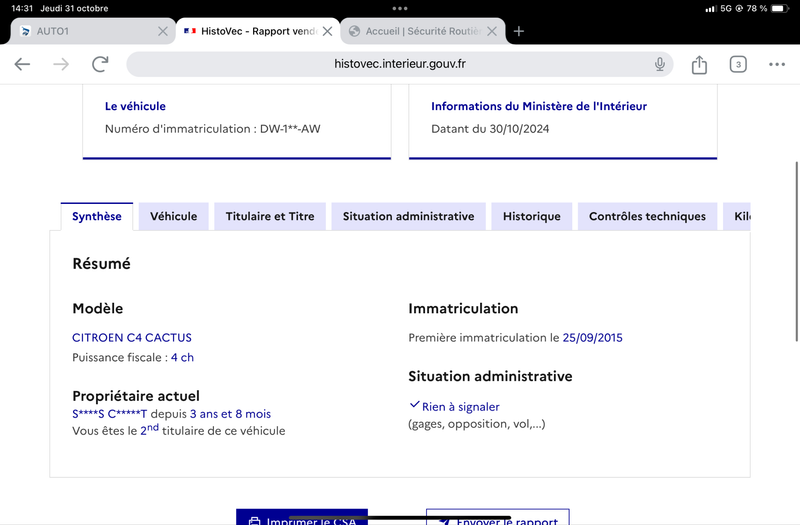The image size is (800, 525).
Task: Tap the microphone icon in address bar
Action: click(660, 64)
